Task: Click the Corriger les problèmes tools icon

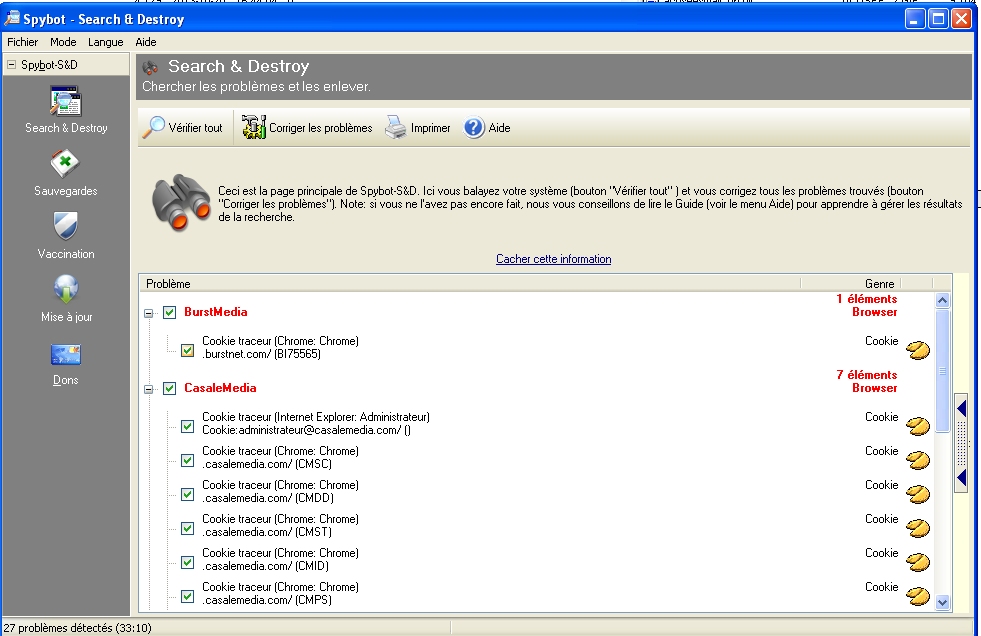Action: (x=254, y=128)
